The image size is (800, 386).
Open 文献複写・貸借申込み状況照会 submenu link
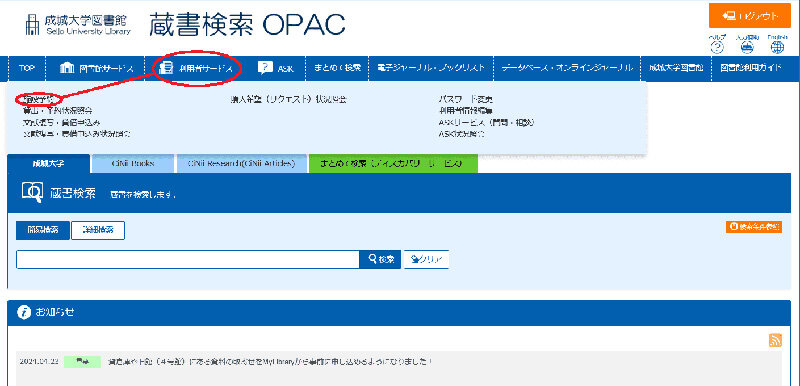click(77, 134)
